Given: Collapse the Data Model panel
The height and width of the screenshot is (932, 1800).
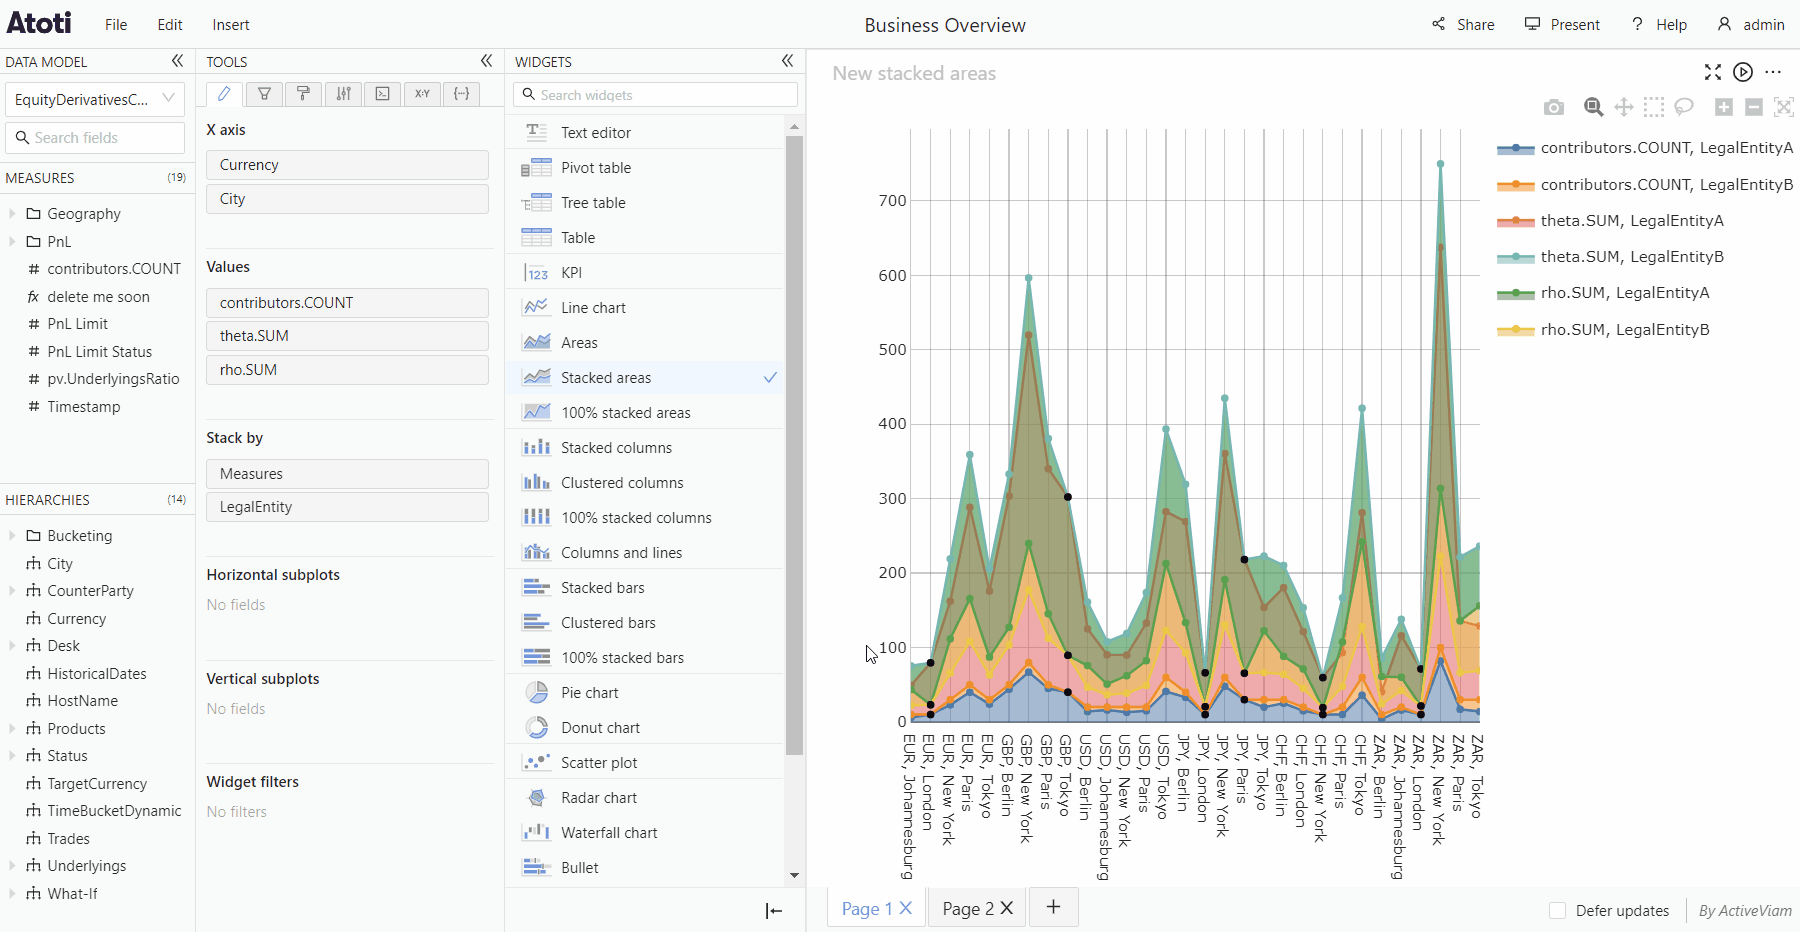Looking at the screenshot, I should coord(177,61).
